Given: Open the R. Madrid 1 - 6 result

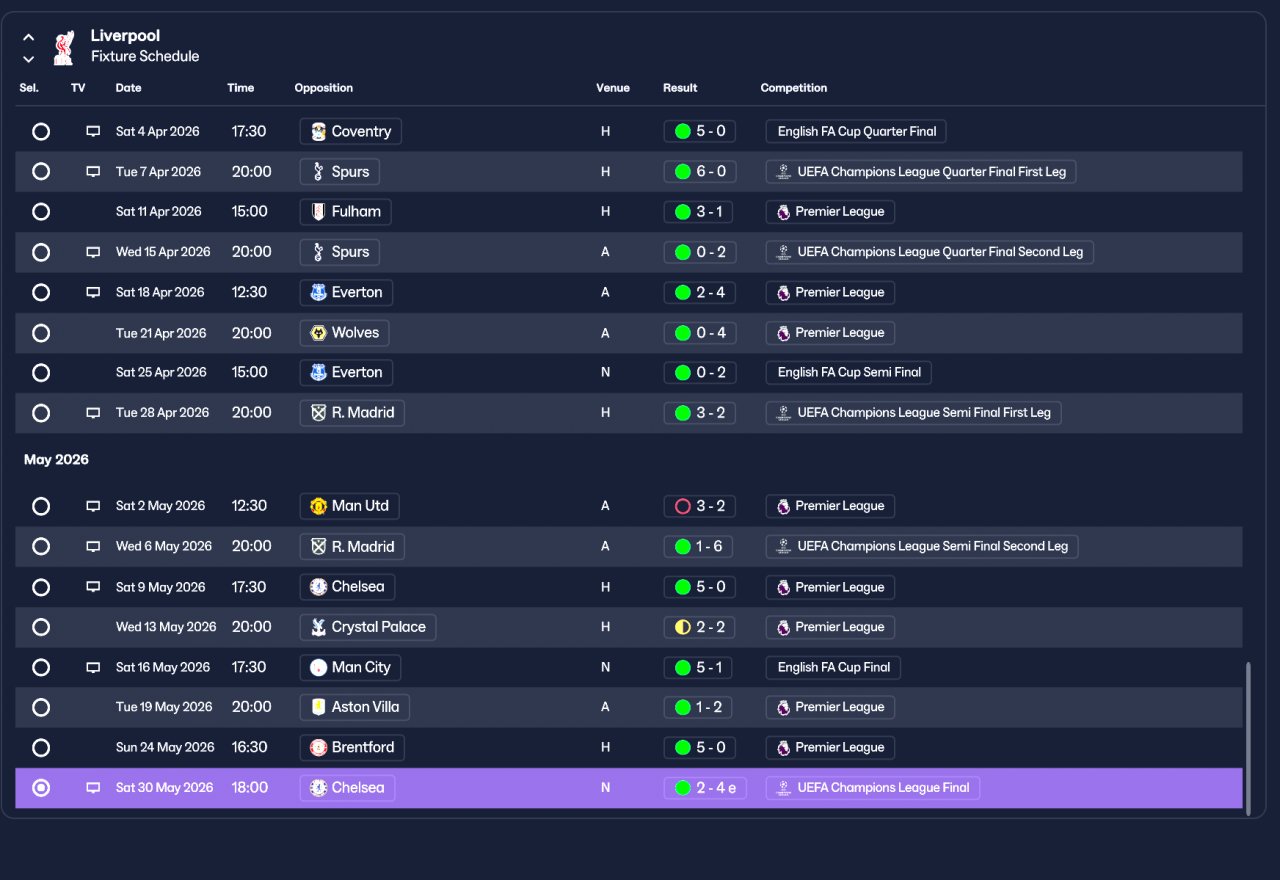Looking at the screenshot, I should pyautogui.click(x=700, y=547).
